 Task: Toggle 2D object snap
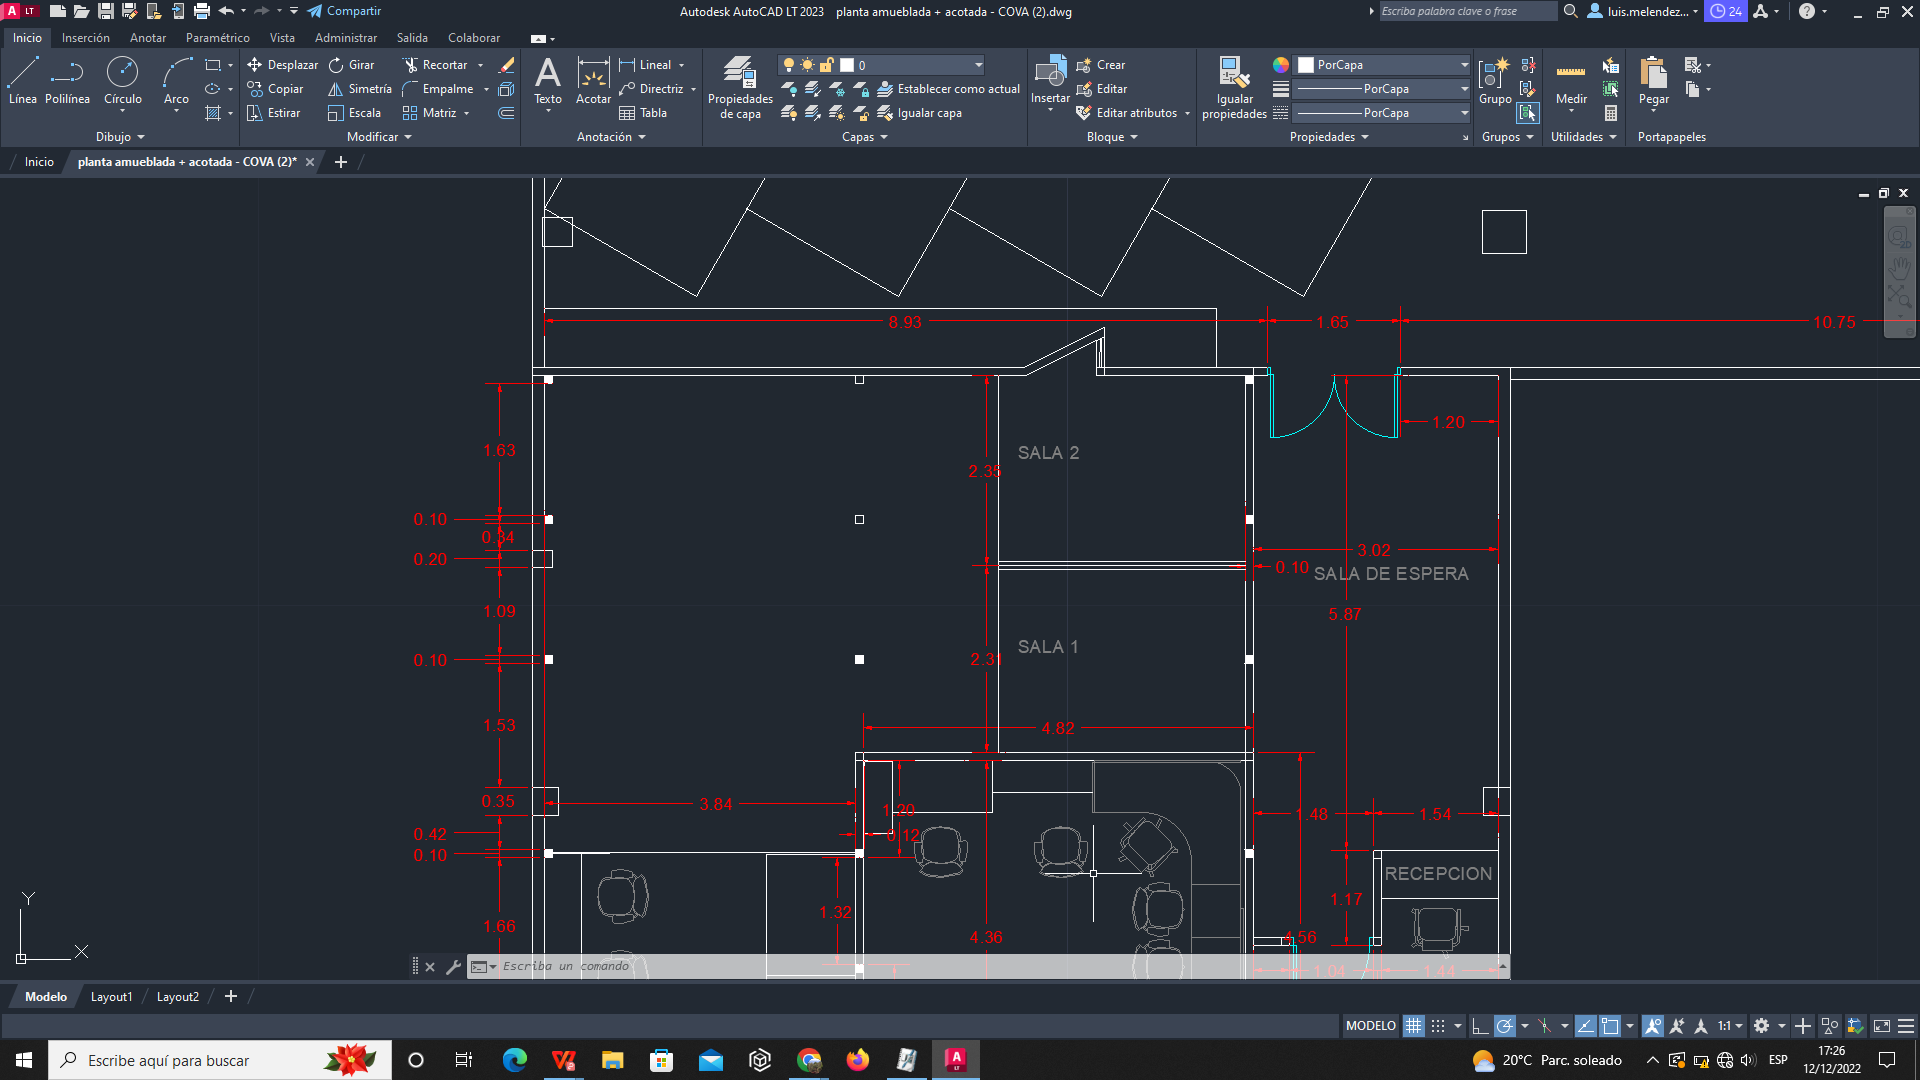point(1610,1026)
